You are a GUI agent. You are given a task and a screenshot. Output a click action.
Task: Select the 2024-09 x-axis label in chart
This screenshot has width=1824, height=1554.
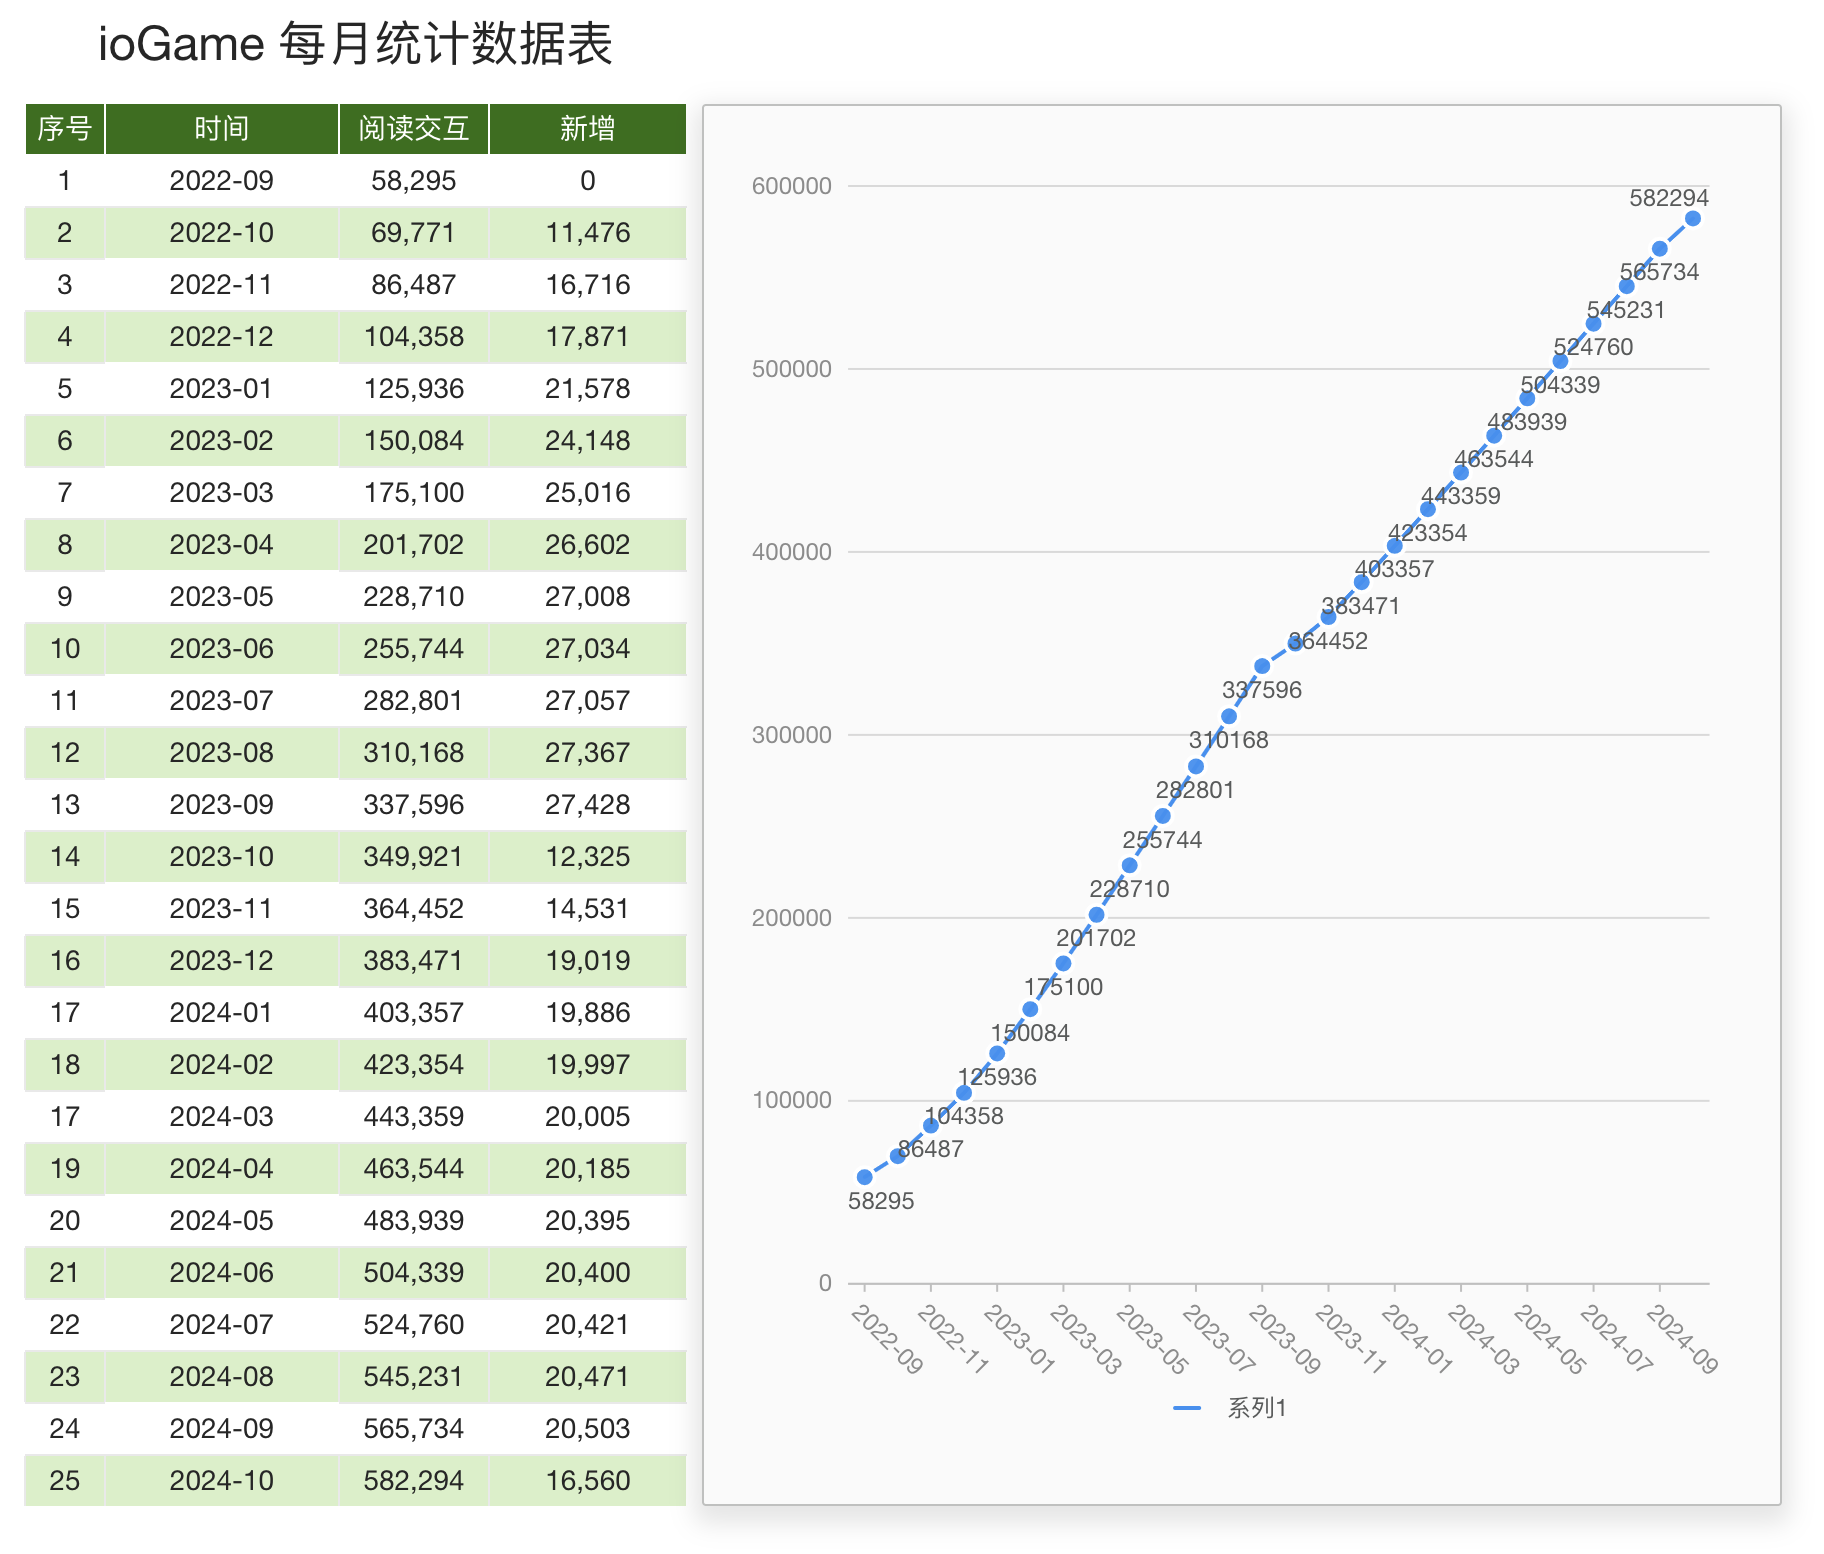click(x=1682, y=1339)
